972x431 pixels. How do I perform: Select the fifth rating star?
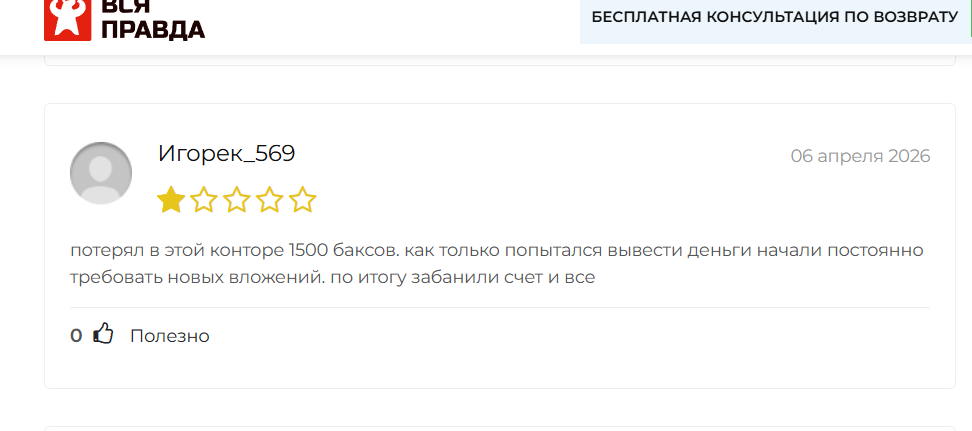303,201
